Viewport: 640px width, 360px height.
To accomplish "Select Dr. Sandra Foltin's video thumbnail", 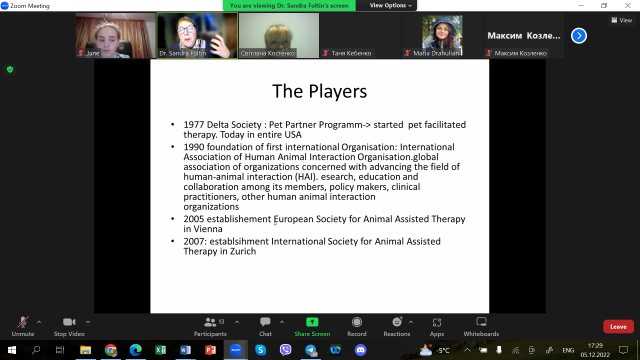I will [197, 35].
